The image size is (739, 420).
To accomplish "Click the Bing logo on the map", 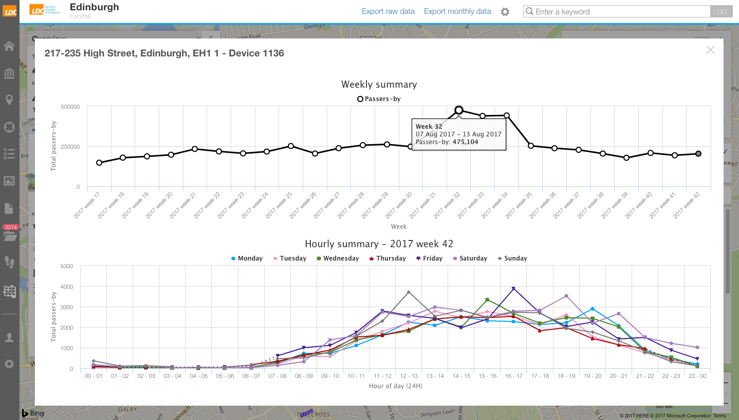I will tap(33, 413).
